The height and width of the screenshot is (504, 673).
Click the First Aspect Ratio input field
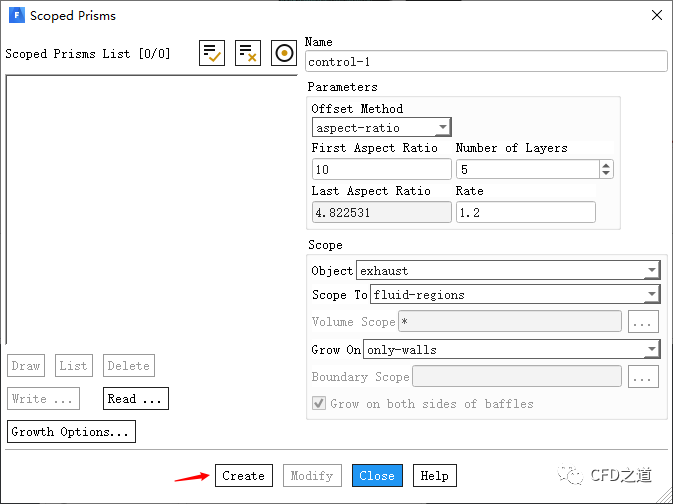(382, 169)
